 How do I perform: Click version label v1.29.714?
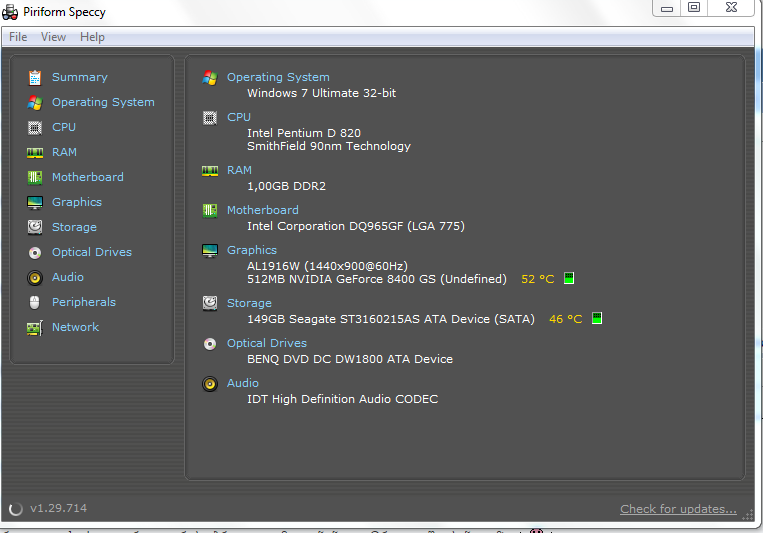[58, 508]
